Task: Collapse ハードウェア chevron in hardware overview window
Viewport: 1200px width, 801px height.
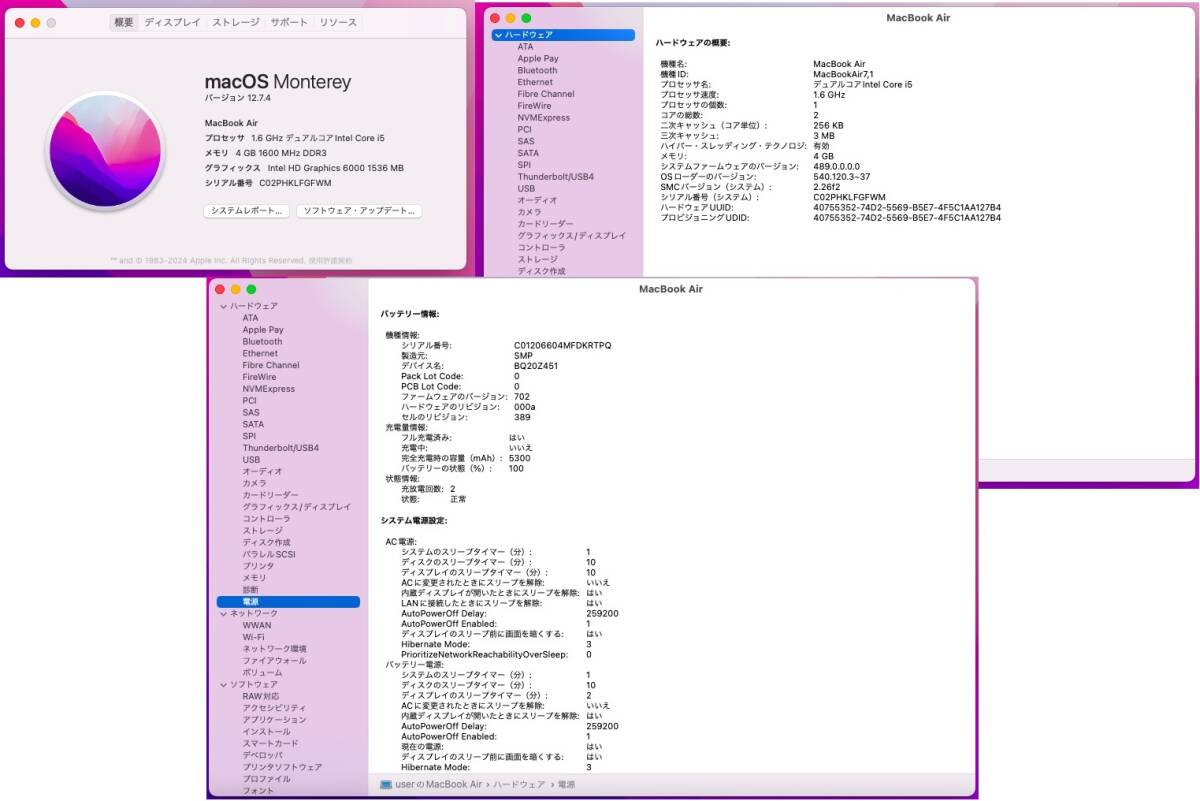Action: [x=497, y=35]
